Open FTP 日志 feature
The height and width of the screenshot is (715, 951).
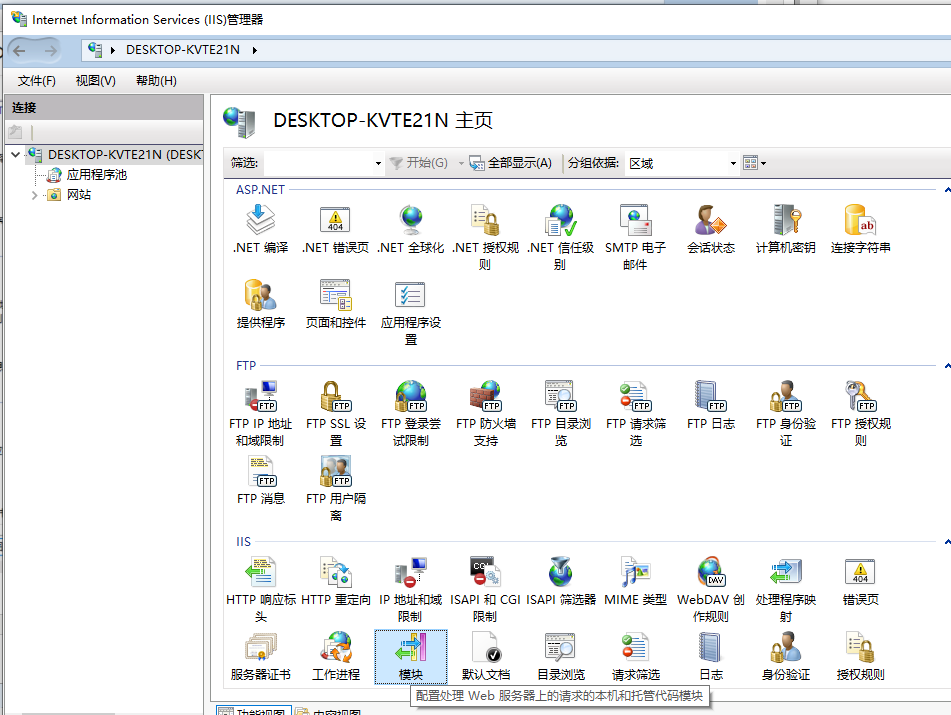710,405
